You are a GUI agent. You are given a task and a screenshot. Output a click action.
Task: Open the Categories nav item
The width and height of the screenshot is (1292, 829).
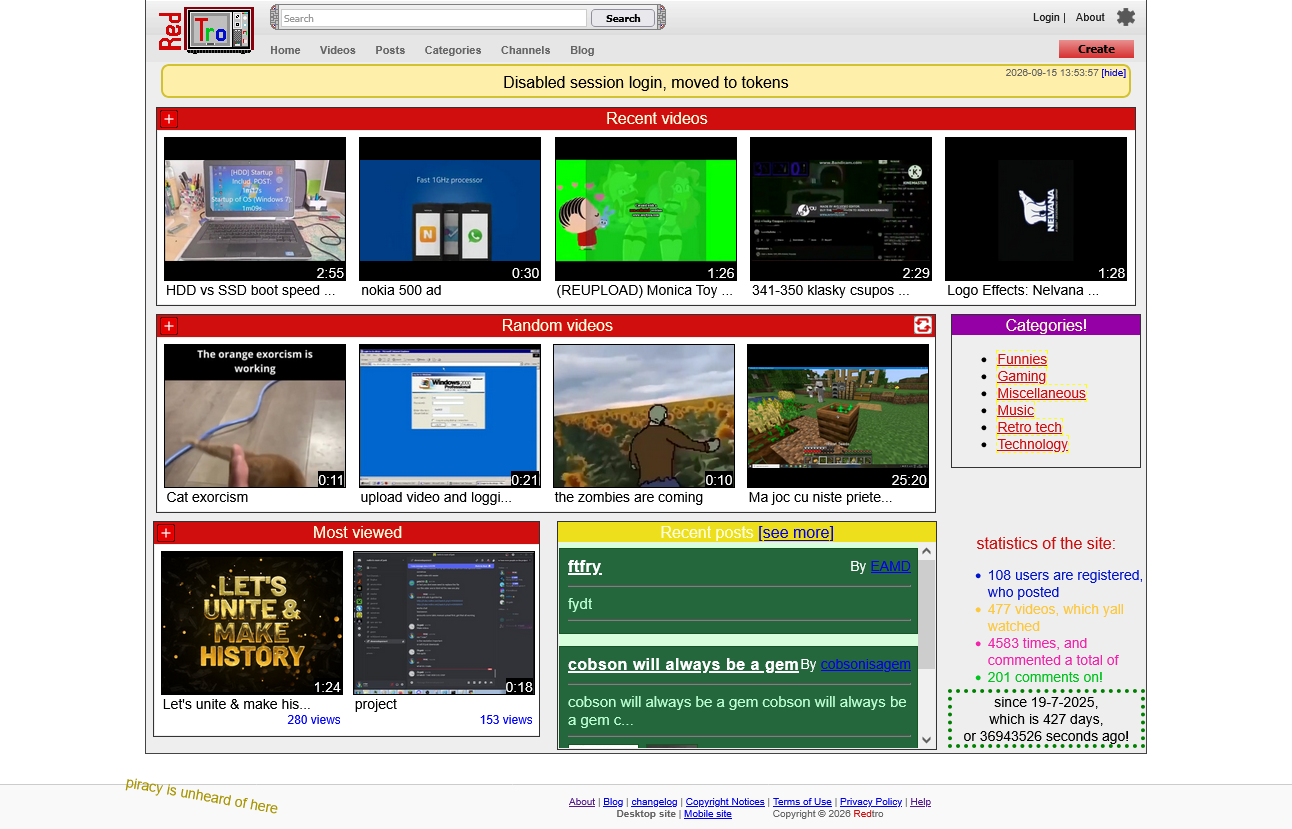453,50
